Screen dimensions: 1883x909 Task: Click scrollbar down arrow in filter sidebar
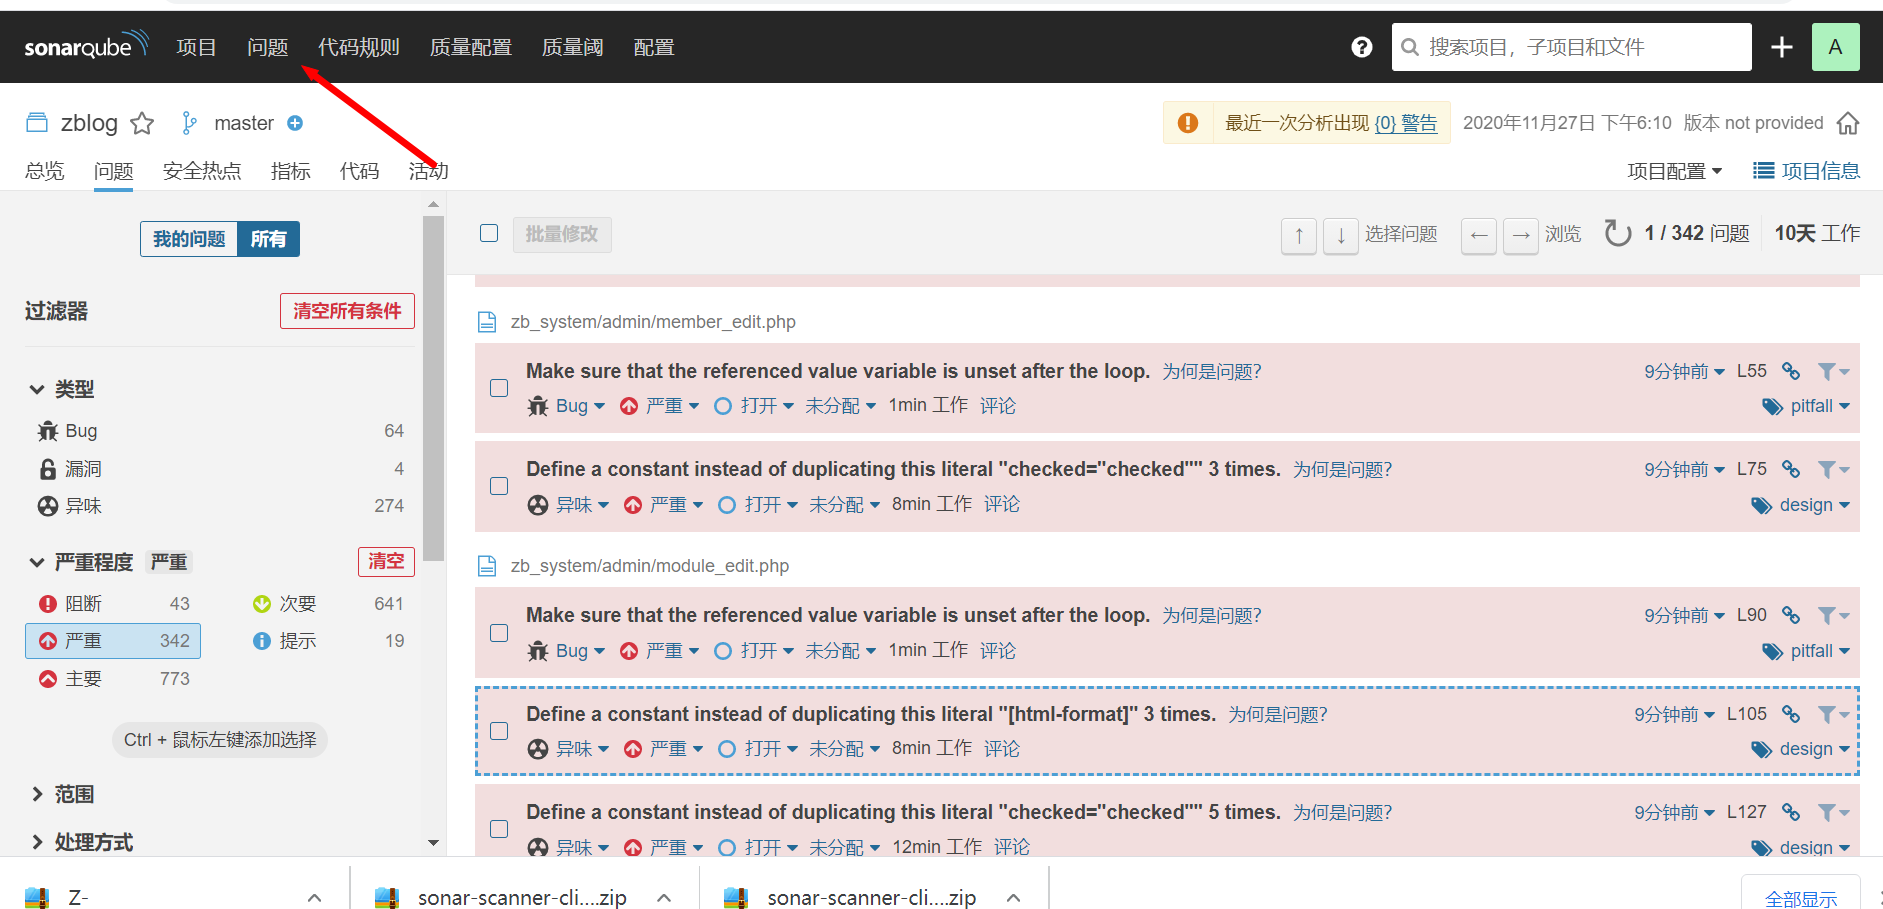tap(433, 843)
